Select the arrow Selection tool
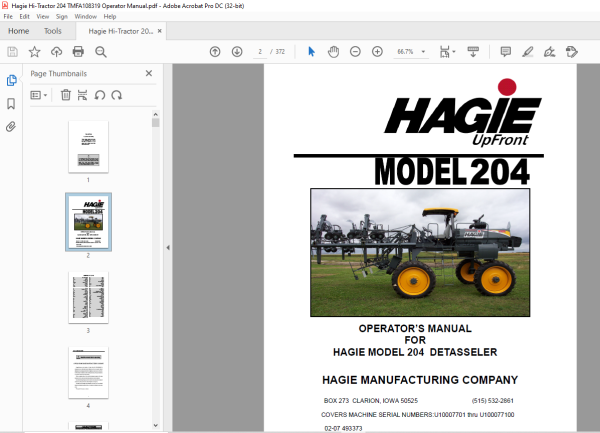 tap(311, 52)
